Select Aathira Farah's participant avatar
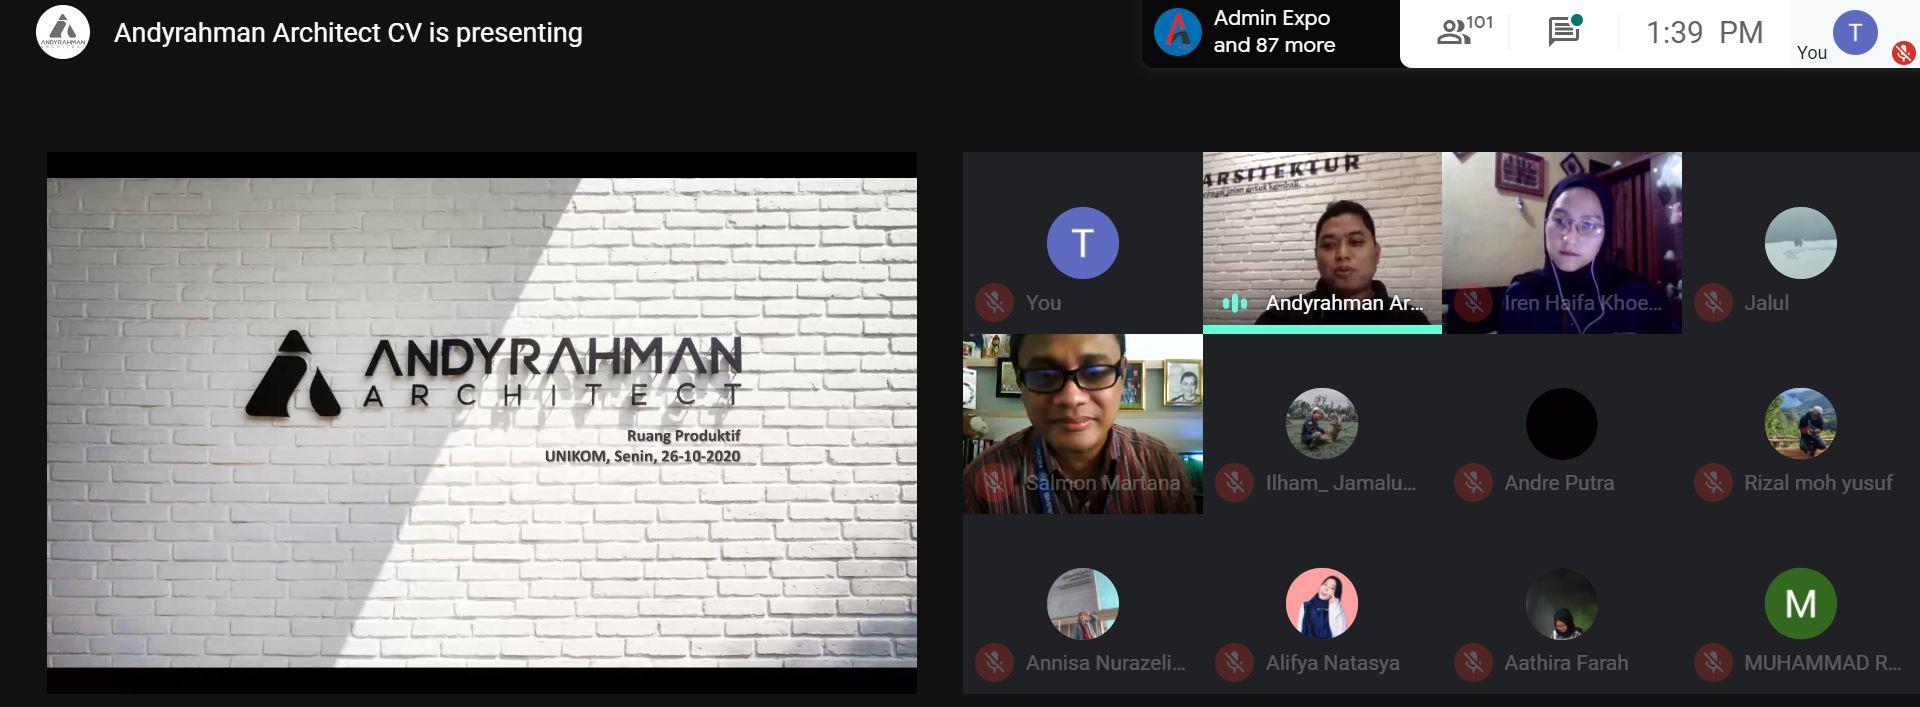Screen dimensions: 1920x707 (x=1561, y=604)
